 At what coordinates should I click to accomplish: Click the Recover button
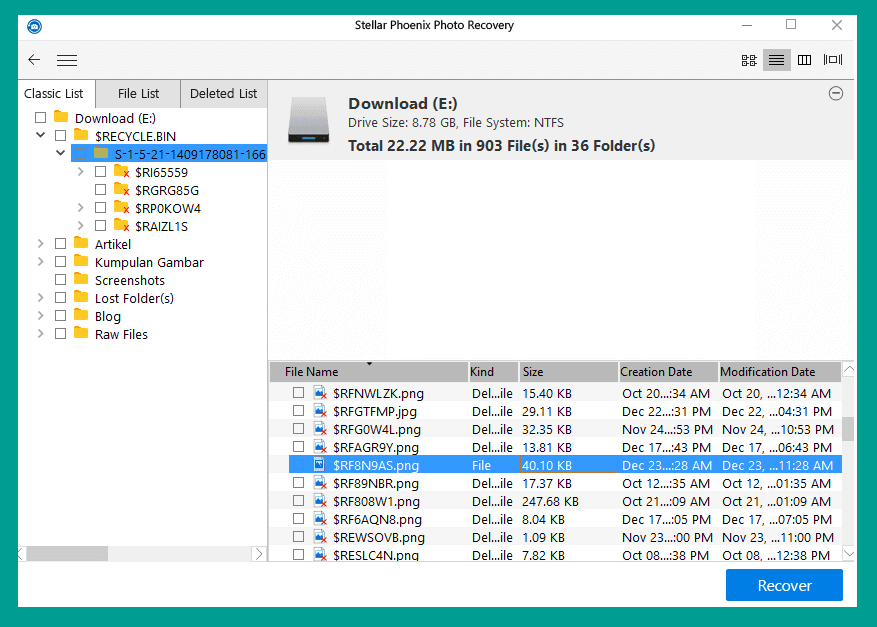tap(784, 585)
